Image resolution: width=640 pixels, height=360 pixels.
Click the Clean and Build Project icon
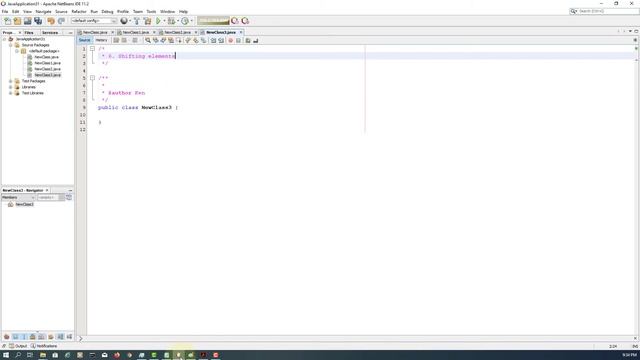click(147, 21)
